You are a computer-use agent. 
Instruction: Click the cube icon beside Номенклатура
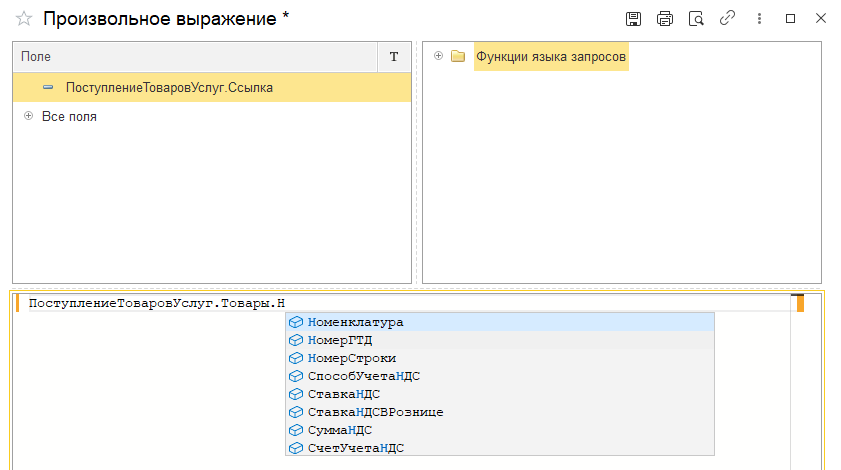(296, 322)
